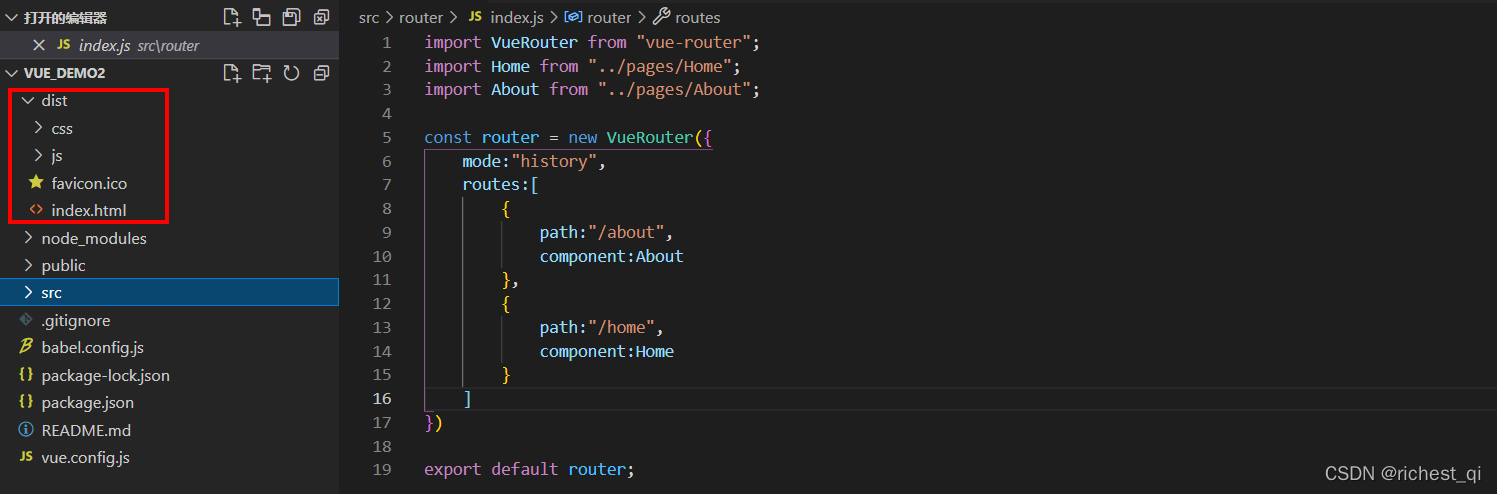Viewport: 1497px width, 494px height.
Task: Click the Close All Editors icon
Action: [321, 17]
